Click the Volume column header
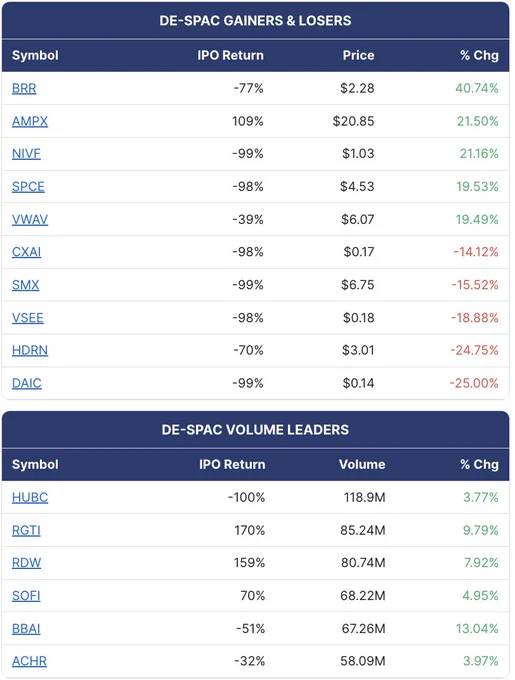The image size is (515, 680). 362,464
